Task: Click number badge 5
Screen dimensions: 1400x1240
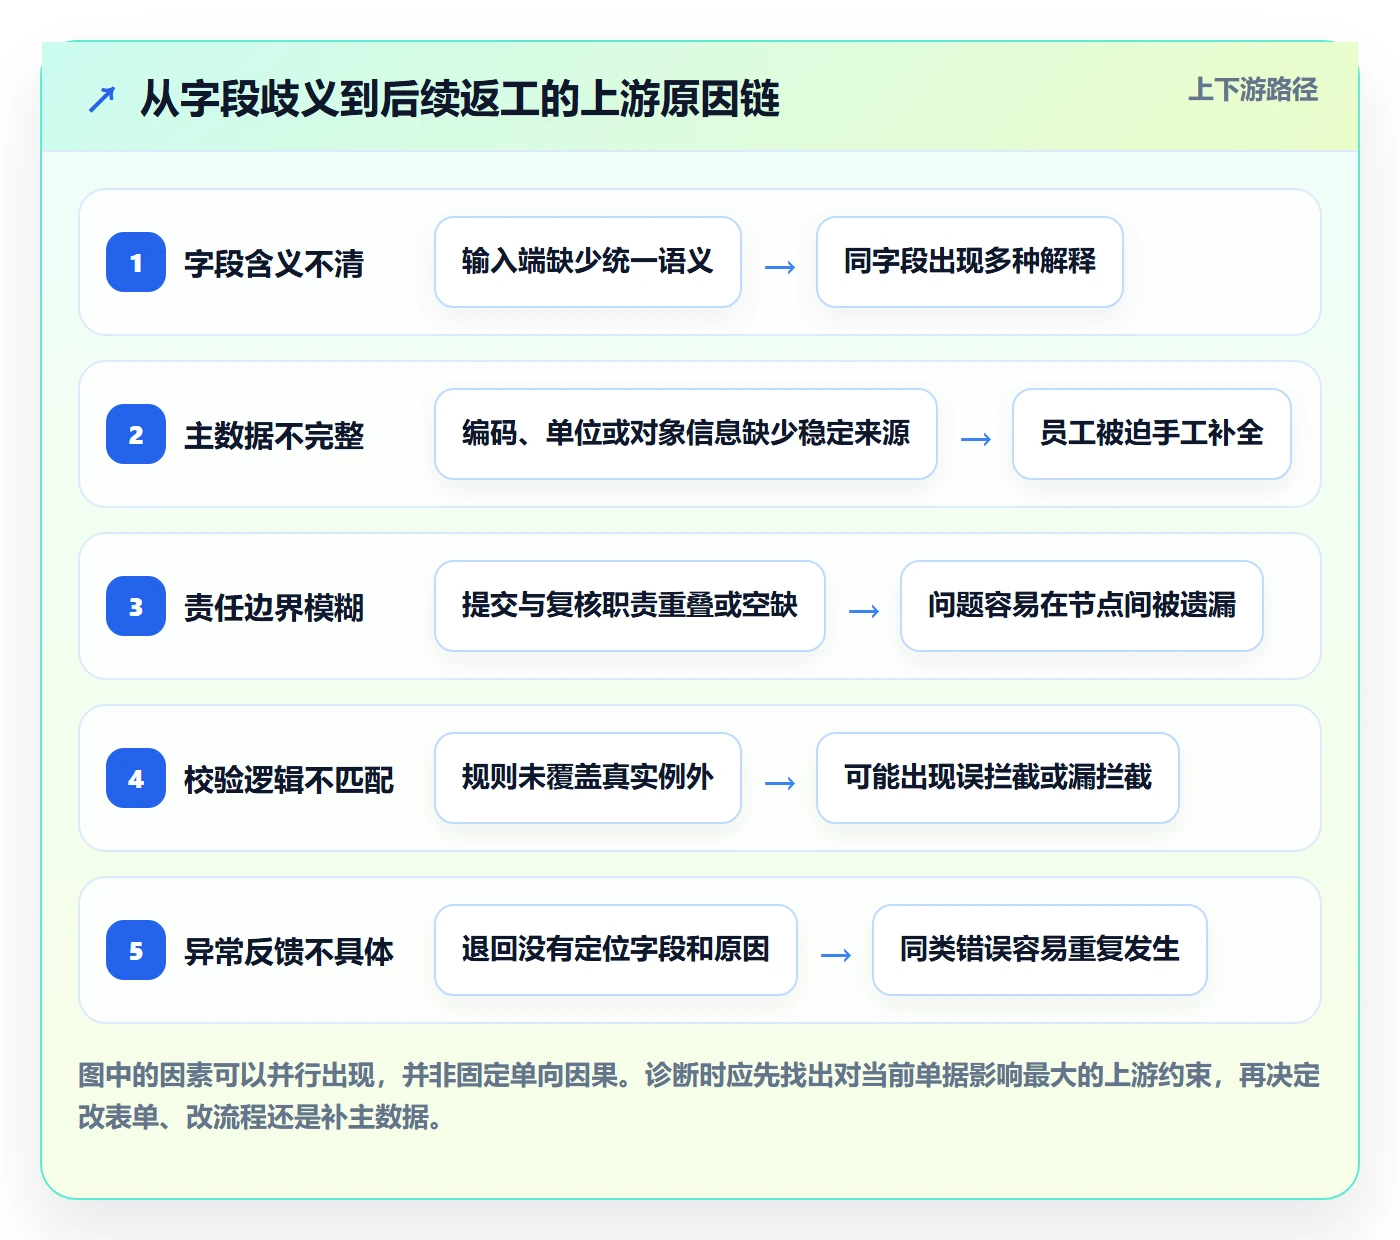Action: pos(136,950)
